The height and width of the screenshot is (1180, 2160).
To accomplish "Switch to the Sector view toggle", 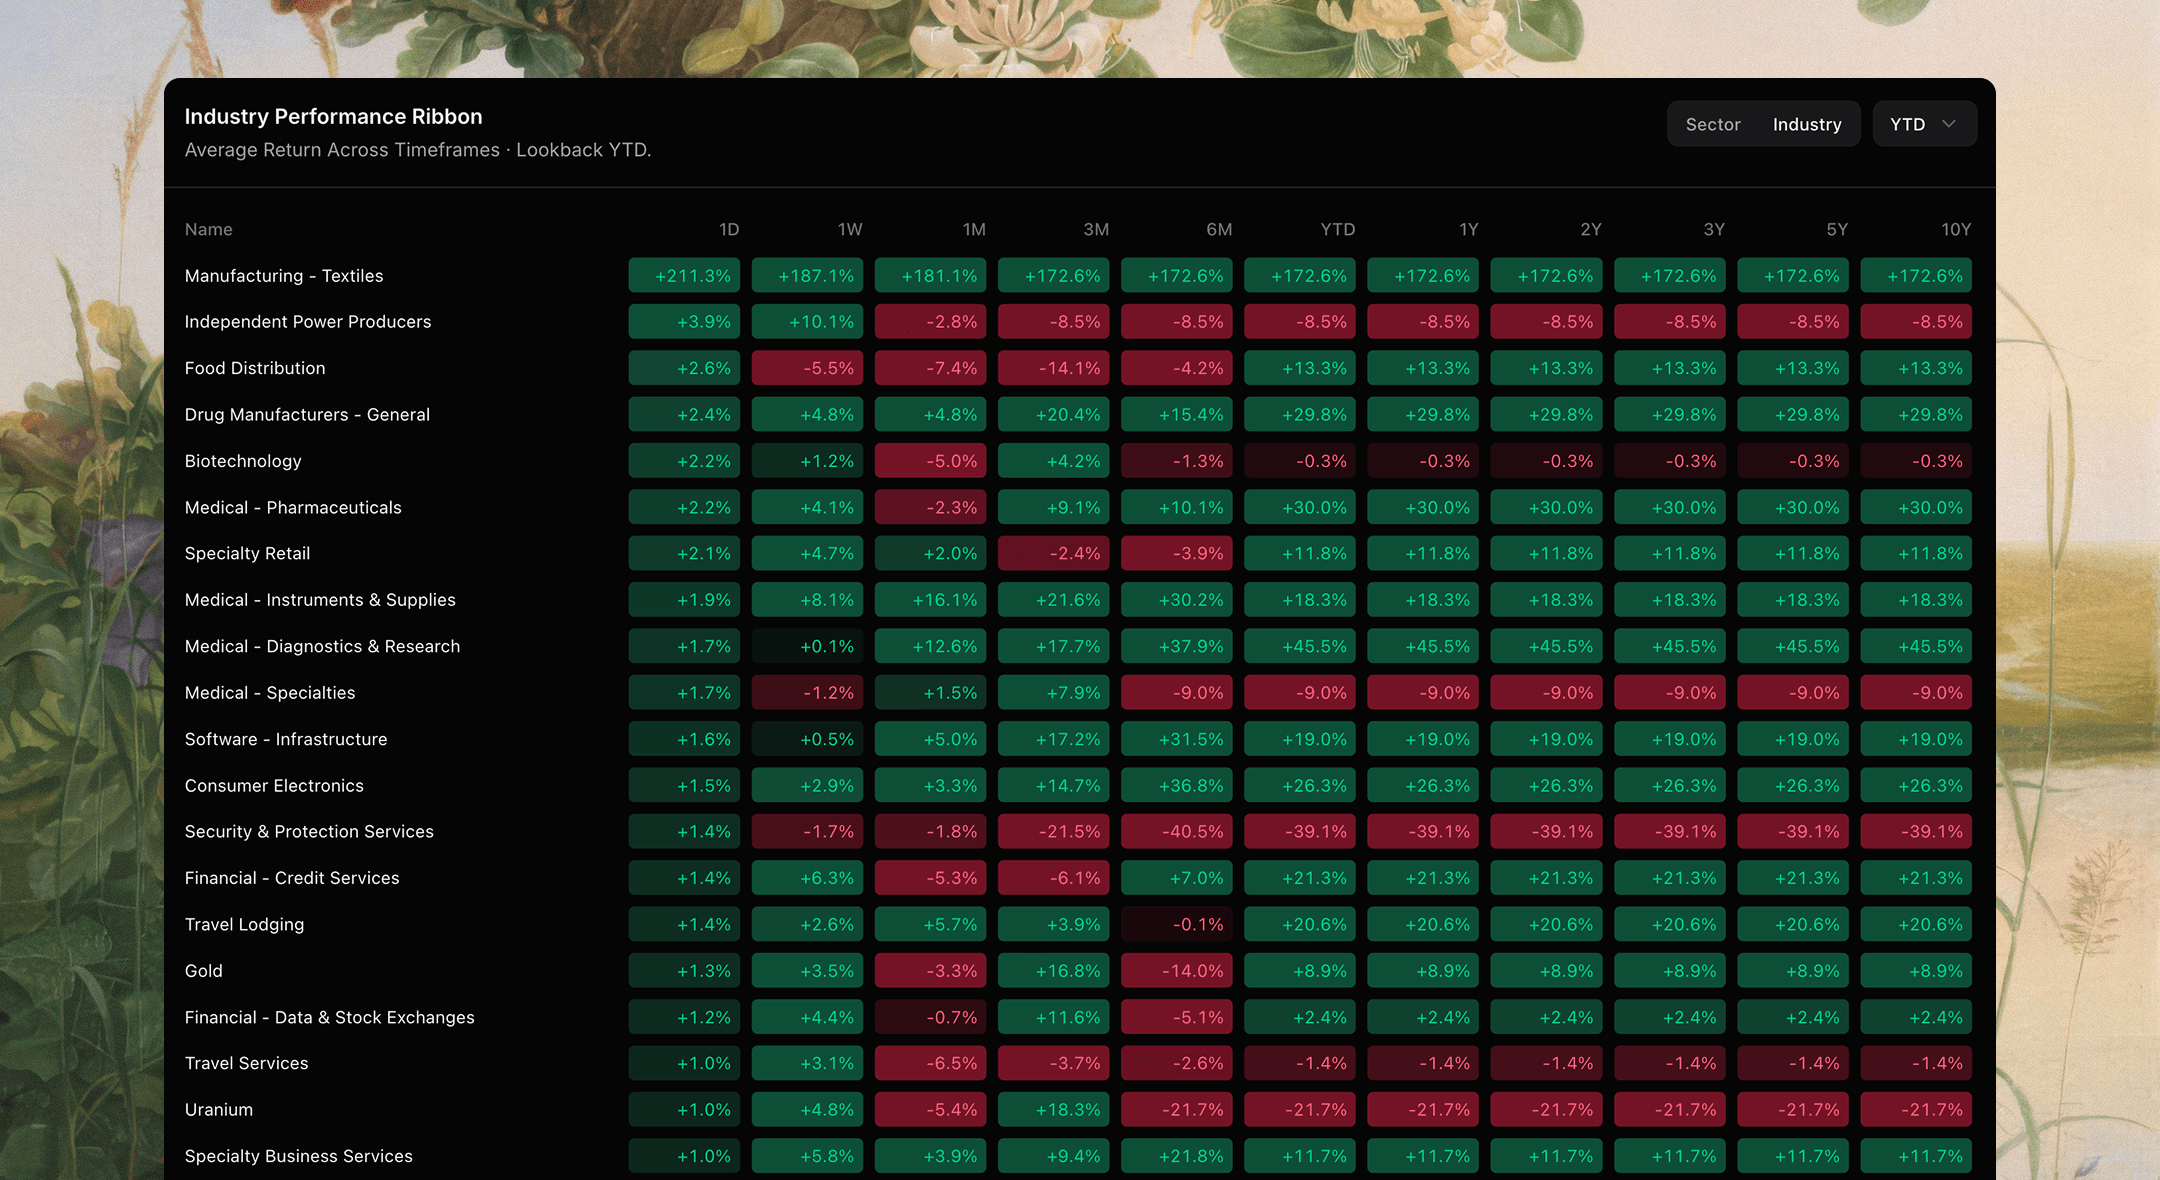I will [x=1713, y=124].
